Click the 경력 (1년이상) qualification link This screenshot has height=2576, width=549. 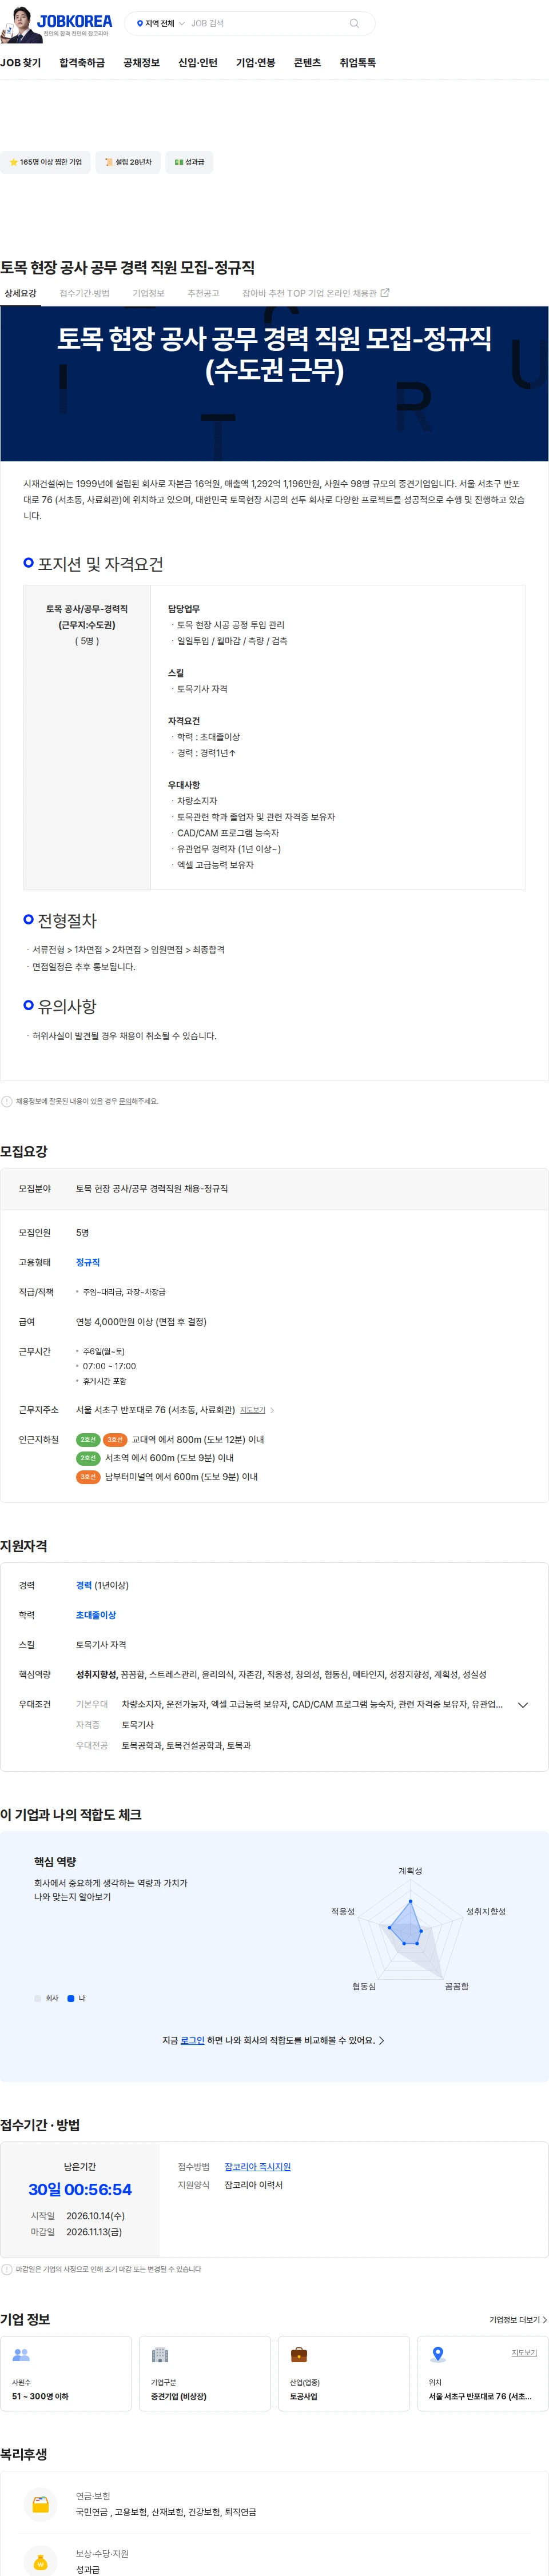click(102, 1586)
